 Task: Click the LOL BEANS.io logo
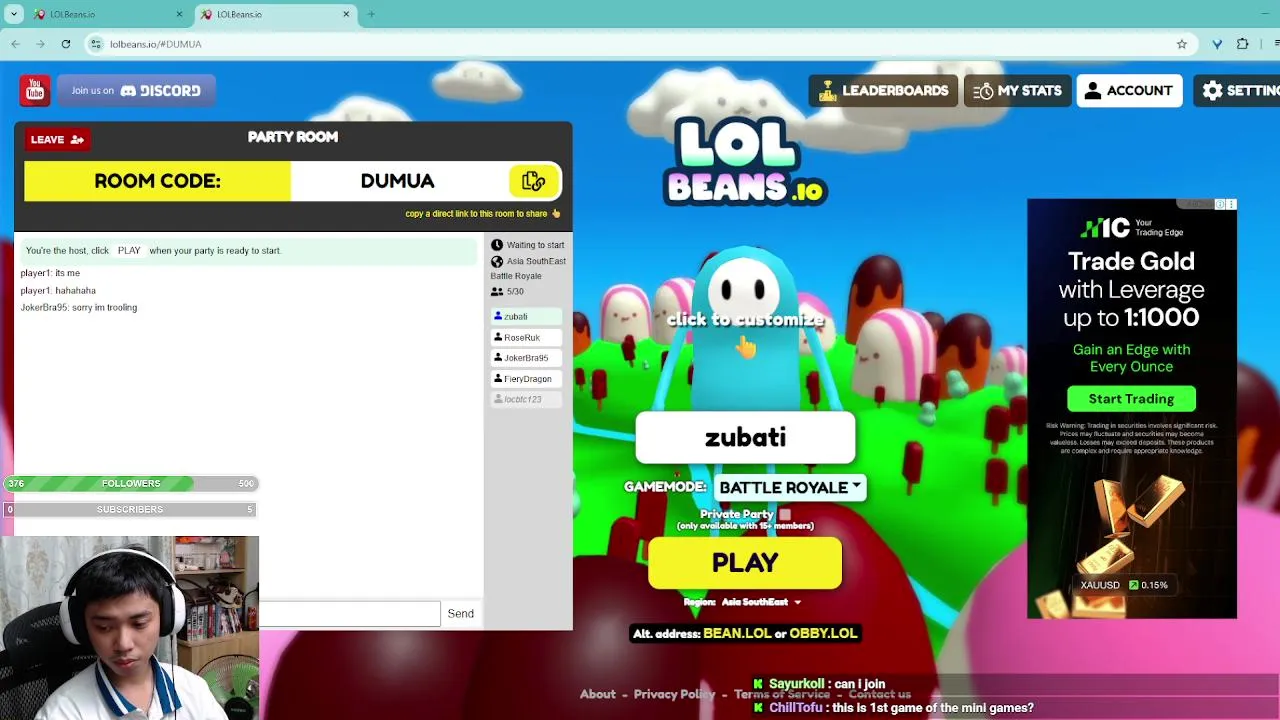pyautogui.click(x=745, y=160)
